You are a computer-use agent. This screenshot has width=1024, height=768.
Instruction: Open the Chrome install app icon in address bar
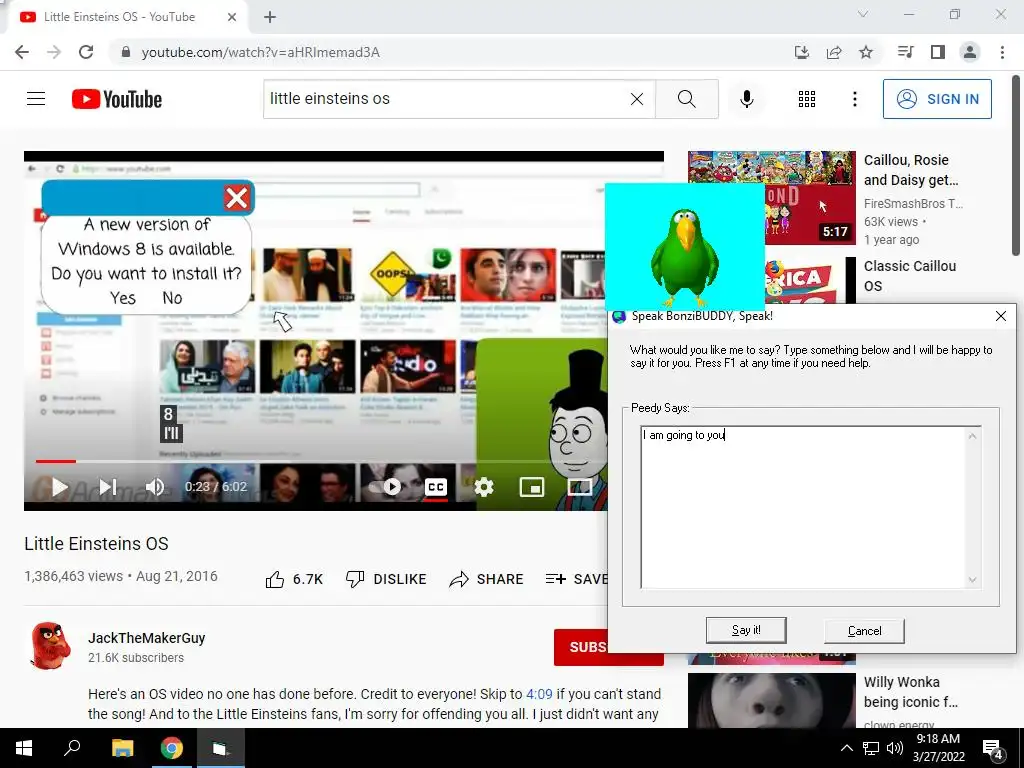[x=801, y=52]
